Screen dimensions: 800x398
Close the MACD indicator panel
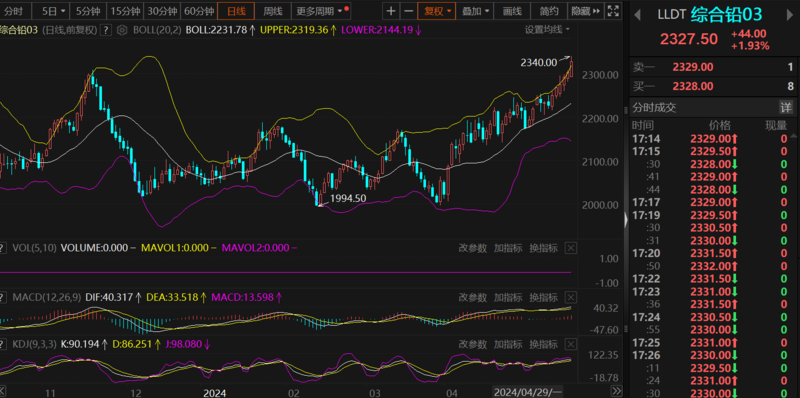571,297
